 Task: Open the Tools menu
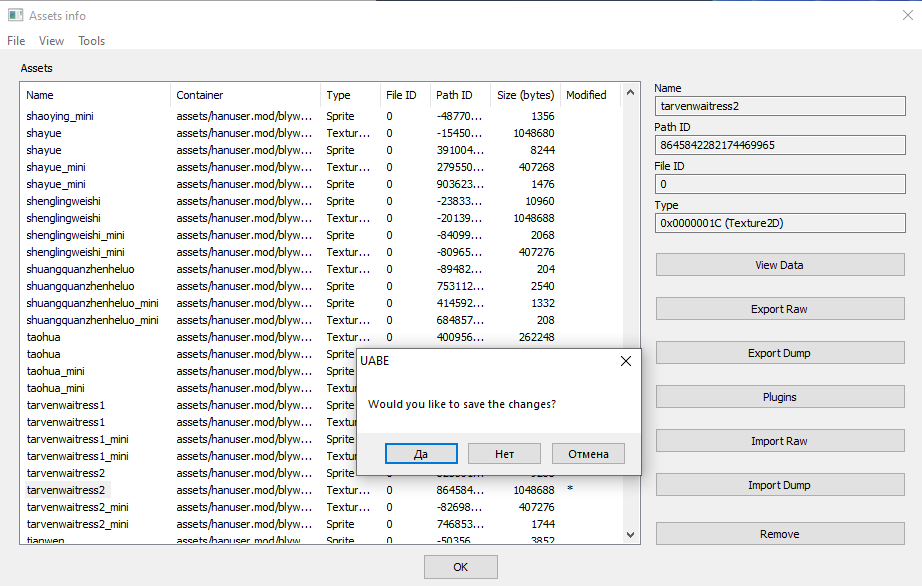(x=91, y=41)
